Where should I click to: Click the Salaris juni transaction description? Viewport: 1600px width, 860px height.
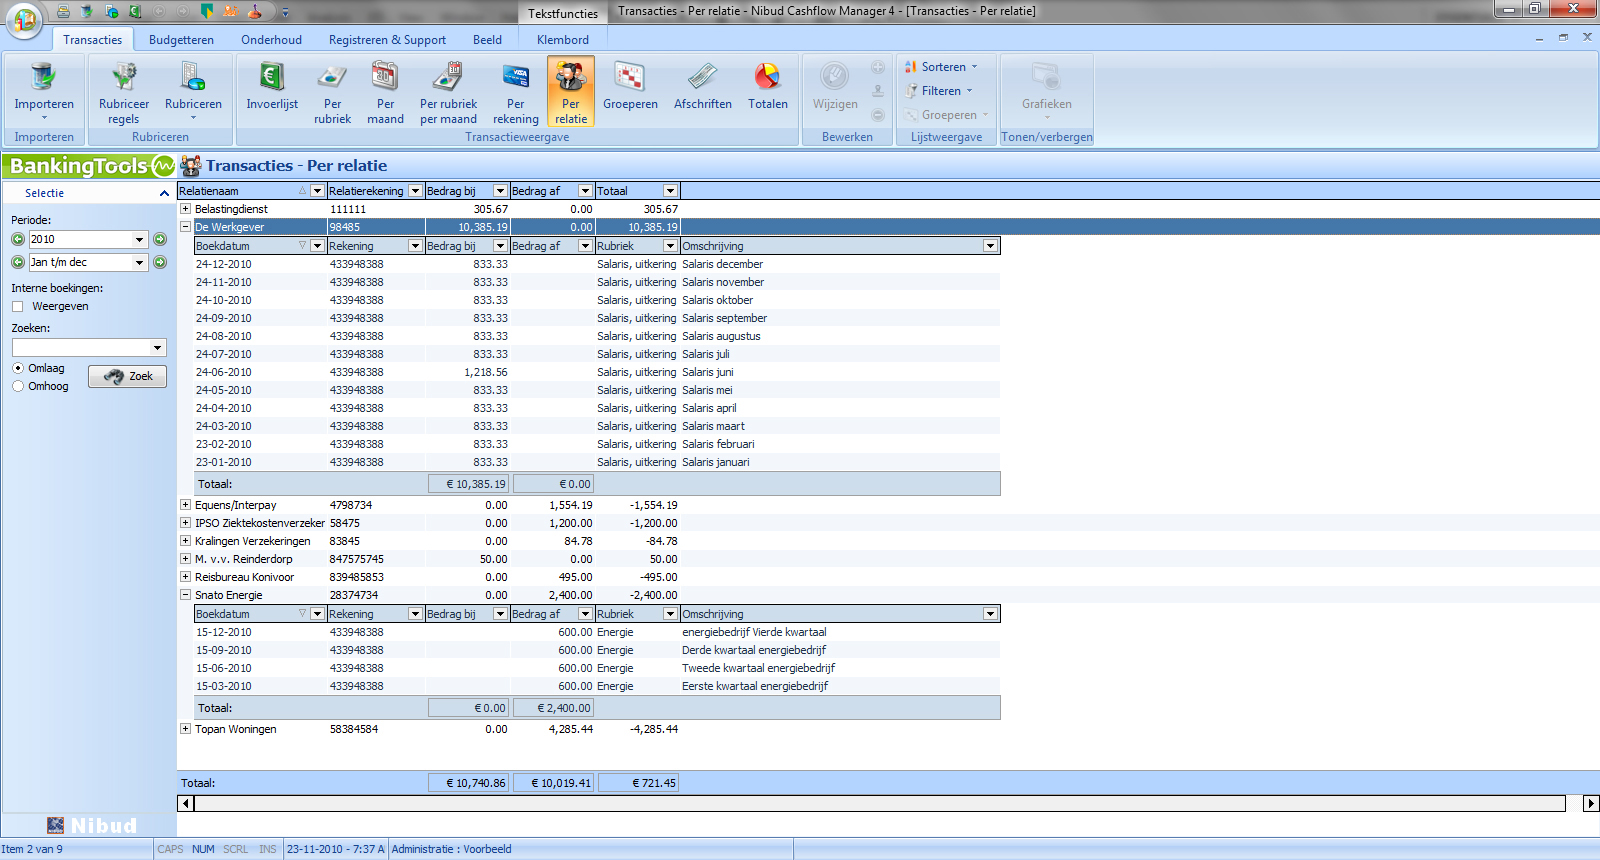click(x=708, y=372)
